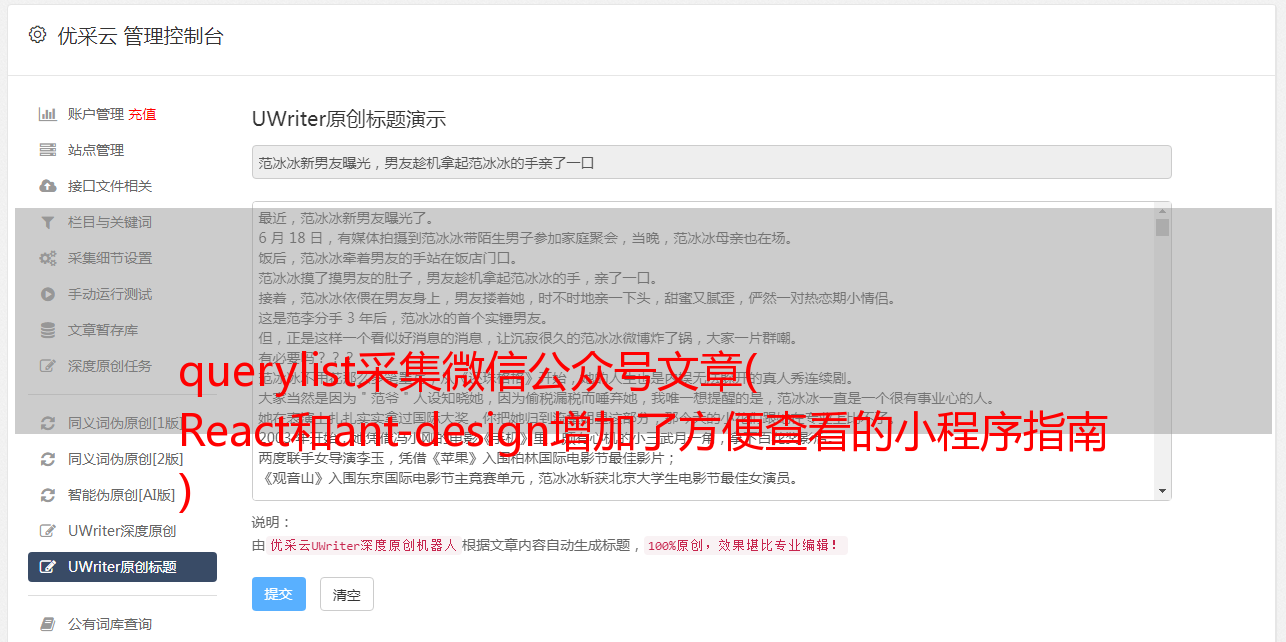Open UWriter深度原创 menu item
This screenshot has height=642, width=1286.
[x=122, y=531]
